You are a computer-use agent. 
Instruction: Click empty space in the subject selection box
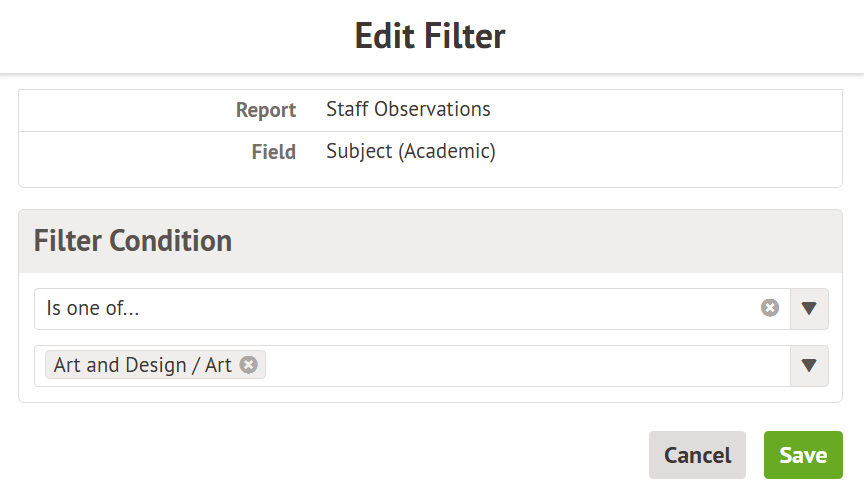[520, 366]
